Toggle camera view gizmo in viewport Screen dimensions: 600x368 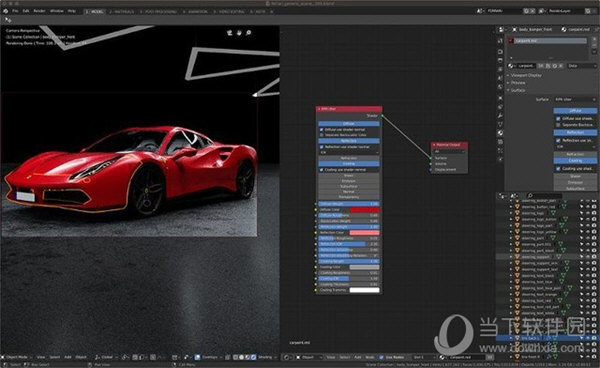coord(230,33)
